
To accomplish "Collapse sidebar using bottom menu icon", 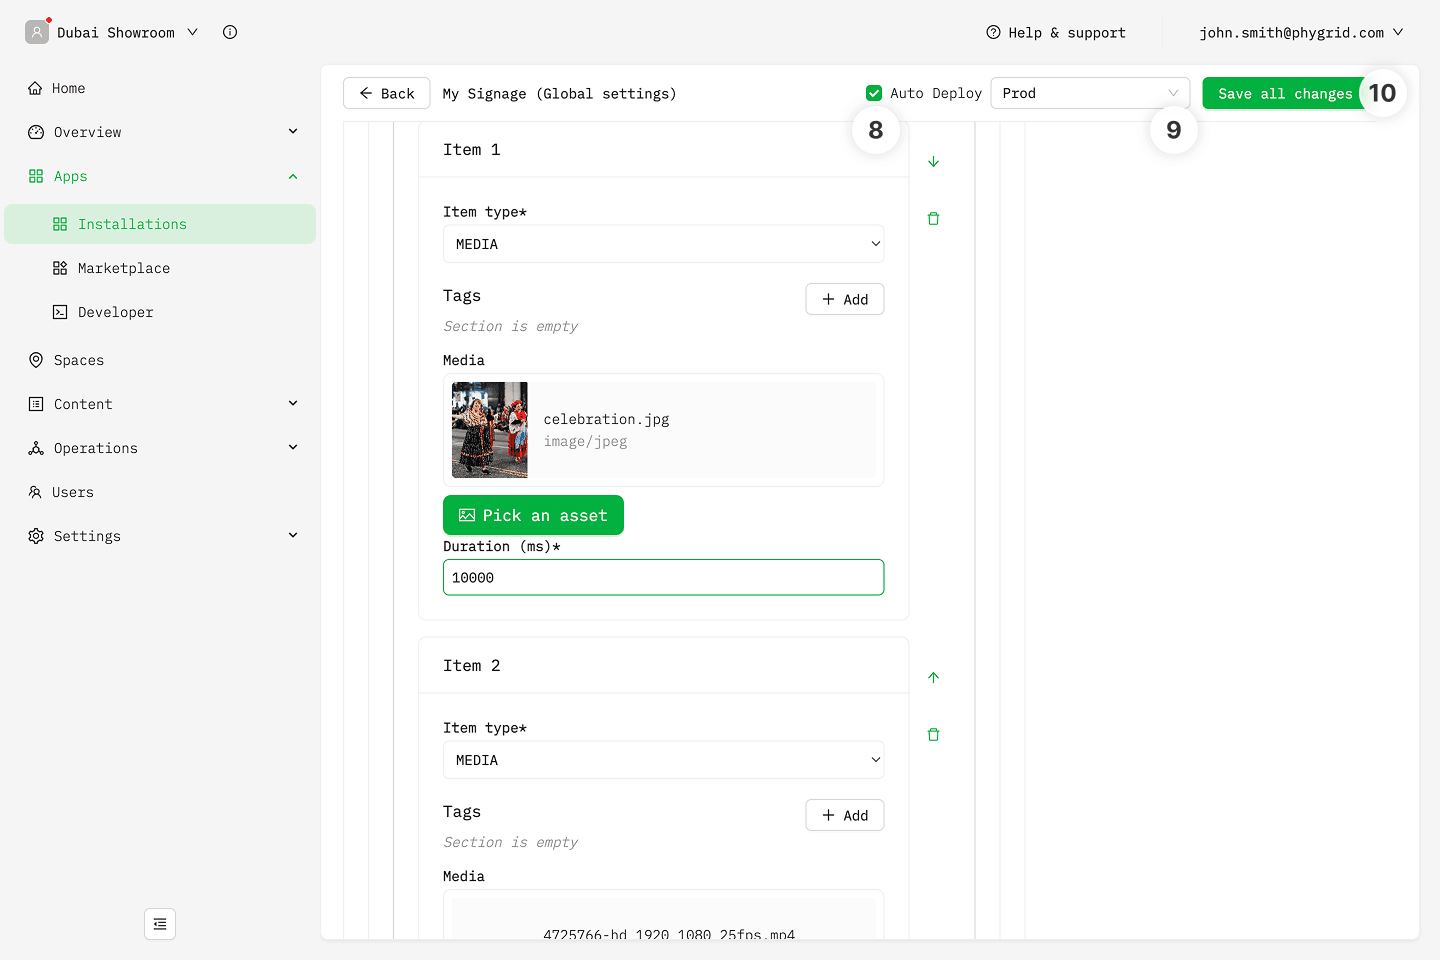I will click(x=160, y=924).
